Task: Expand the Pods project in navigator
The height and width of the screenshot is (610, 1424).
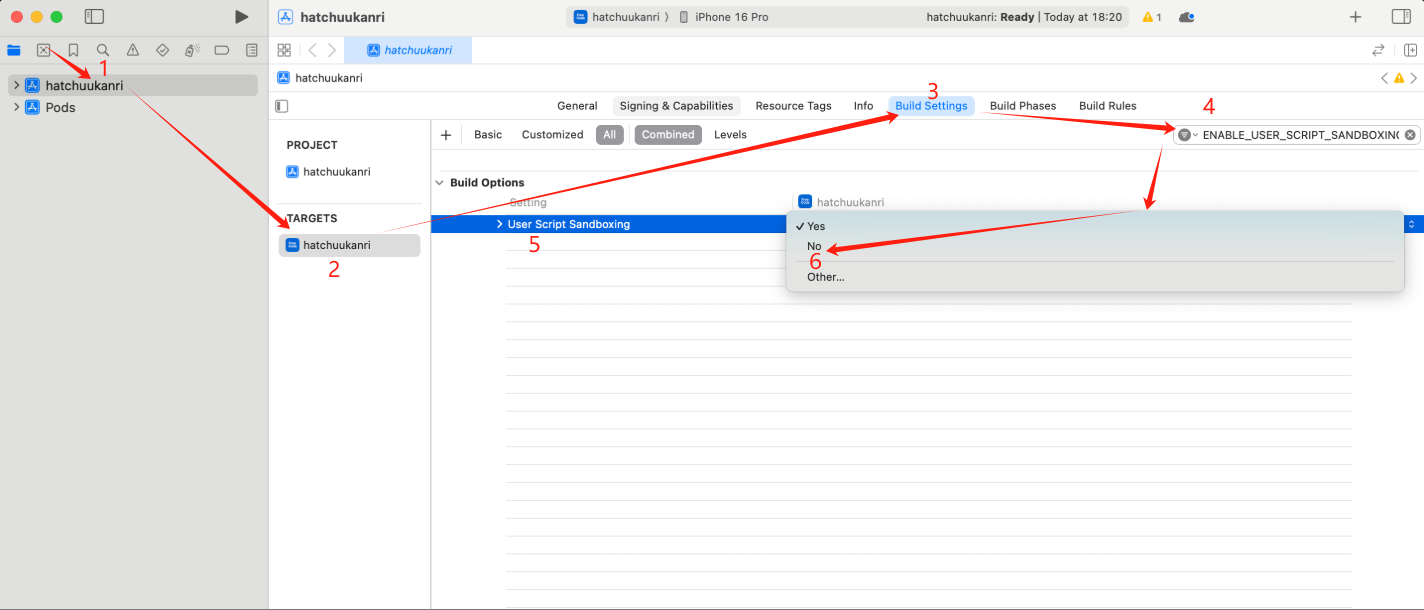Action: 16,108
